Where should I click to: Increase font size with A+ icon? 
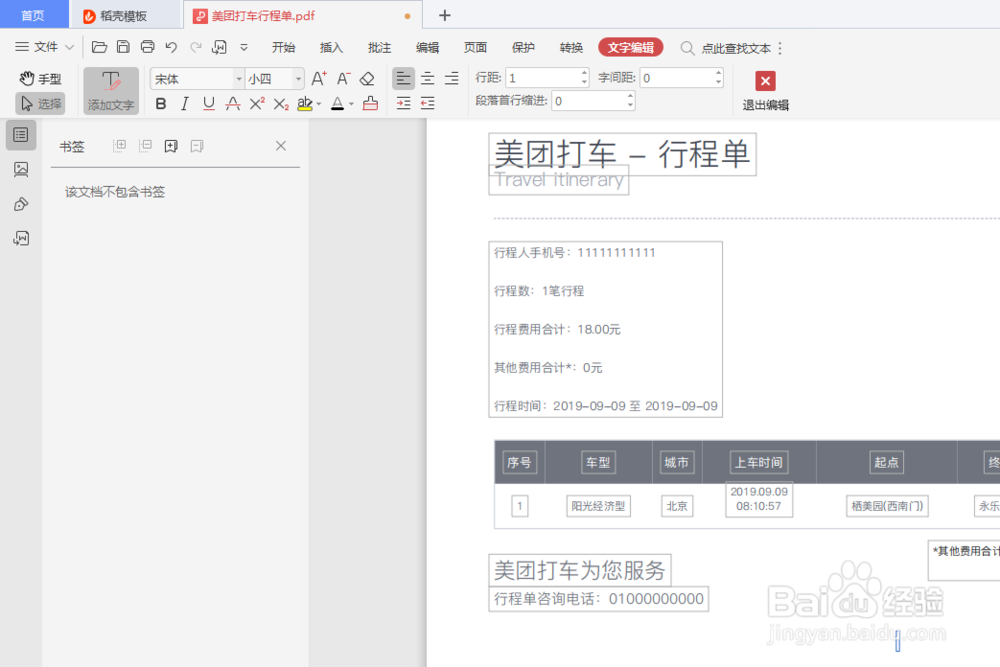click(x=319, y=78)
